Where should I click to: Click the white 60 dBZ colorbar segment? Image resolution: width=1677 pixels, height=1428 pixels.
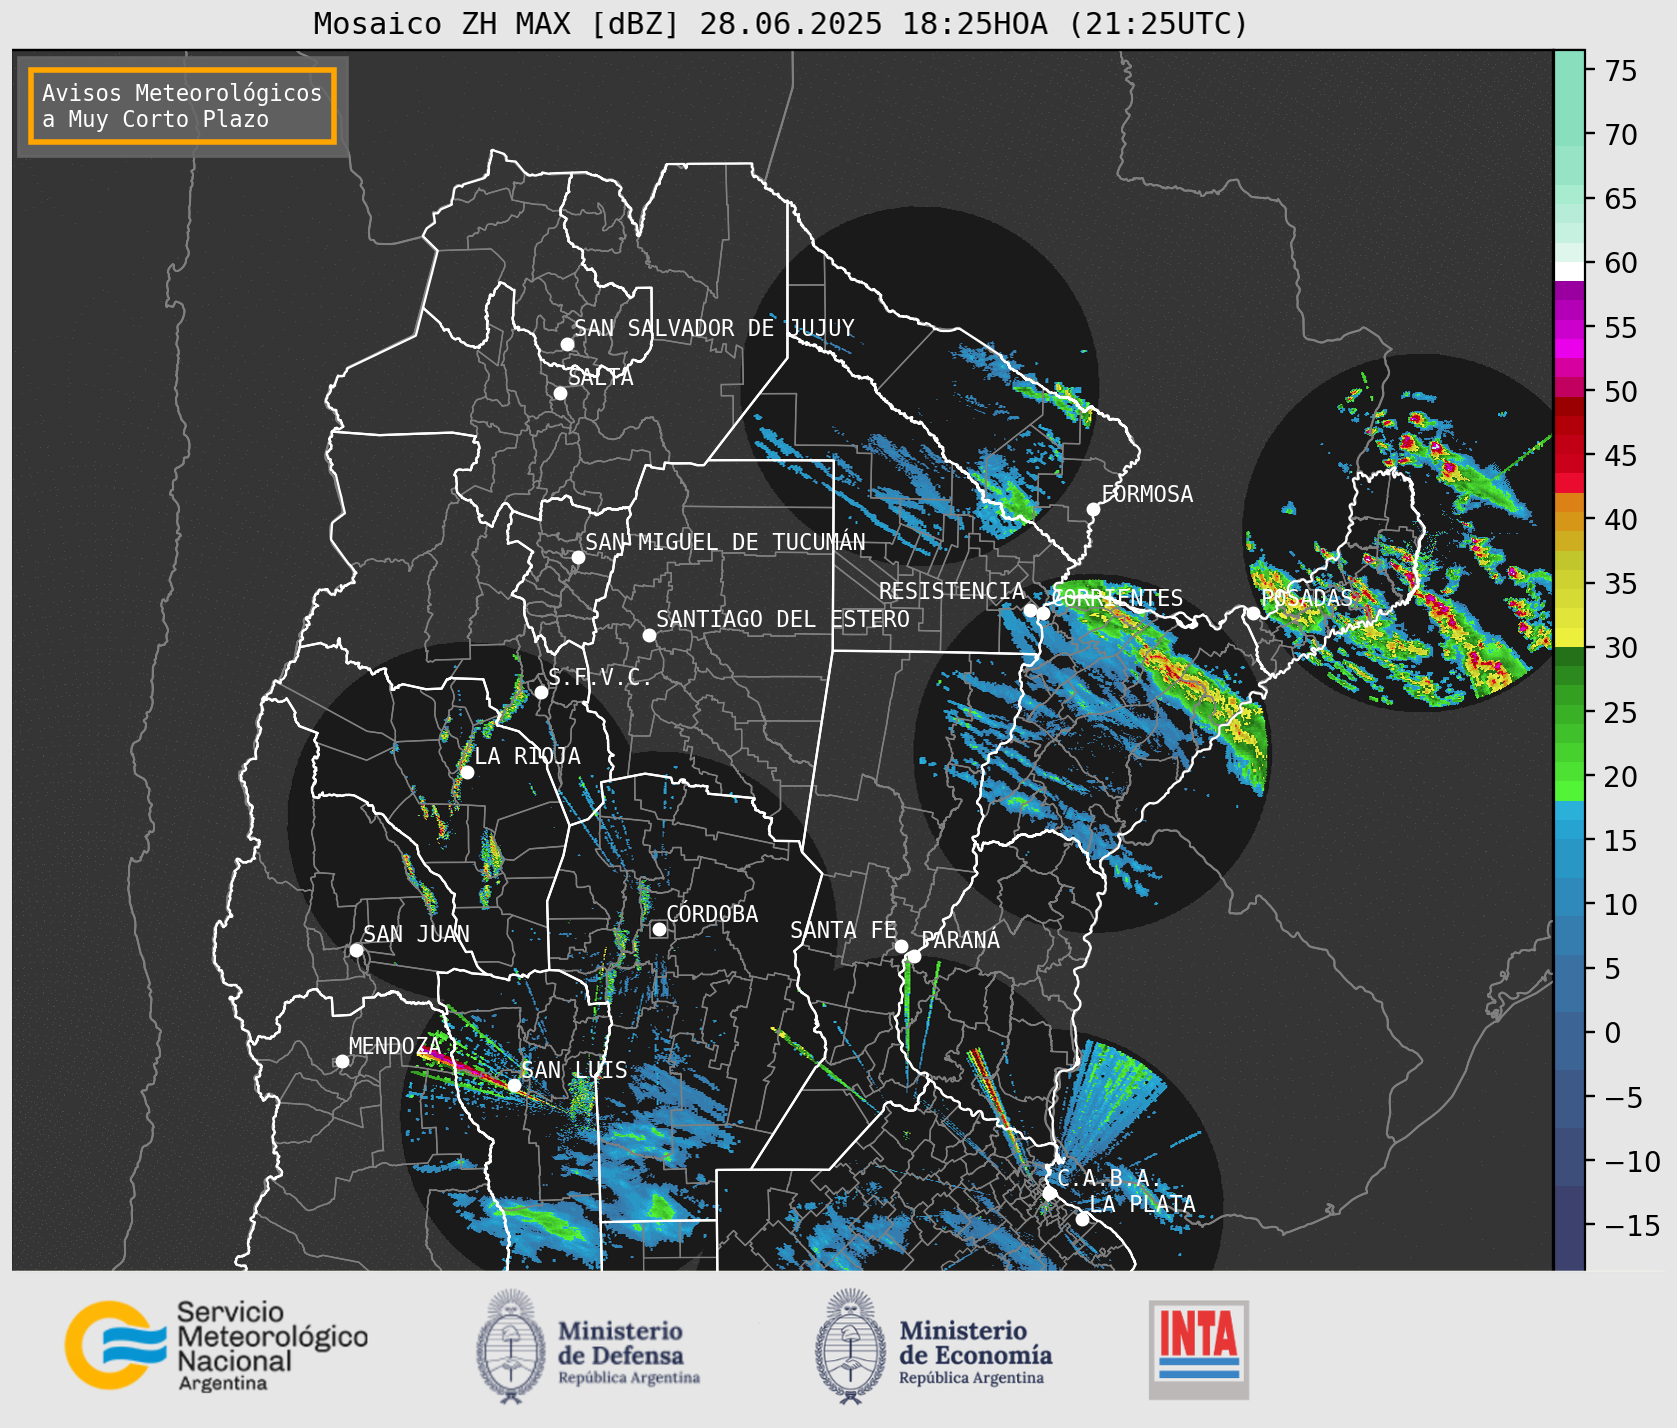pos(1569,271)
